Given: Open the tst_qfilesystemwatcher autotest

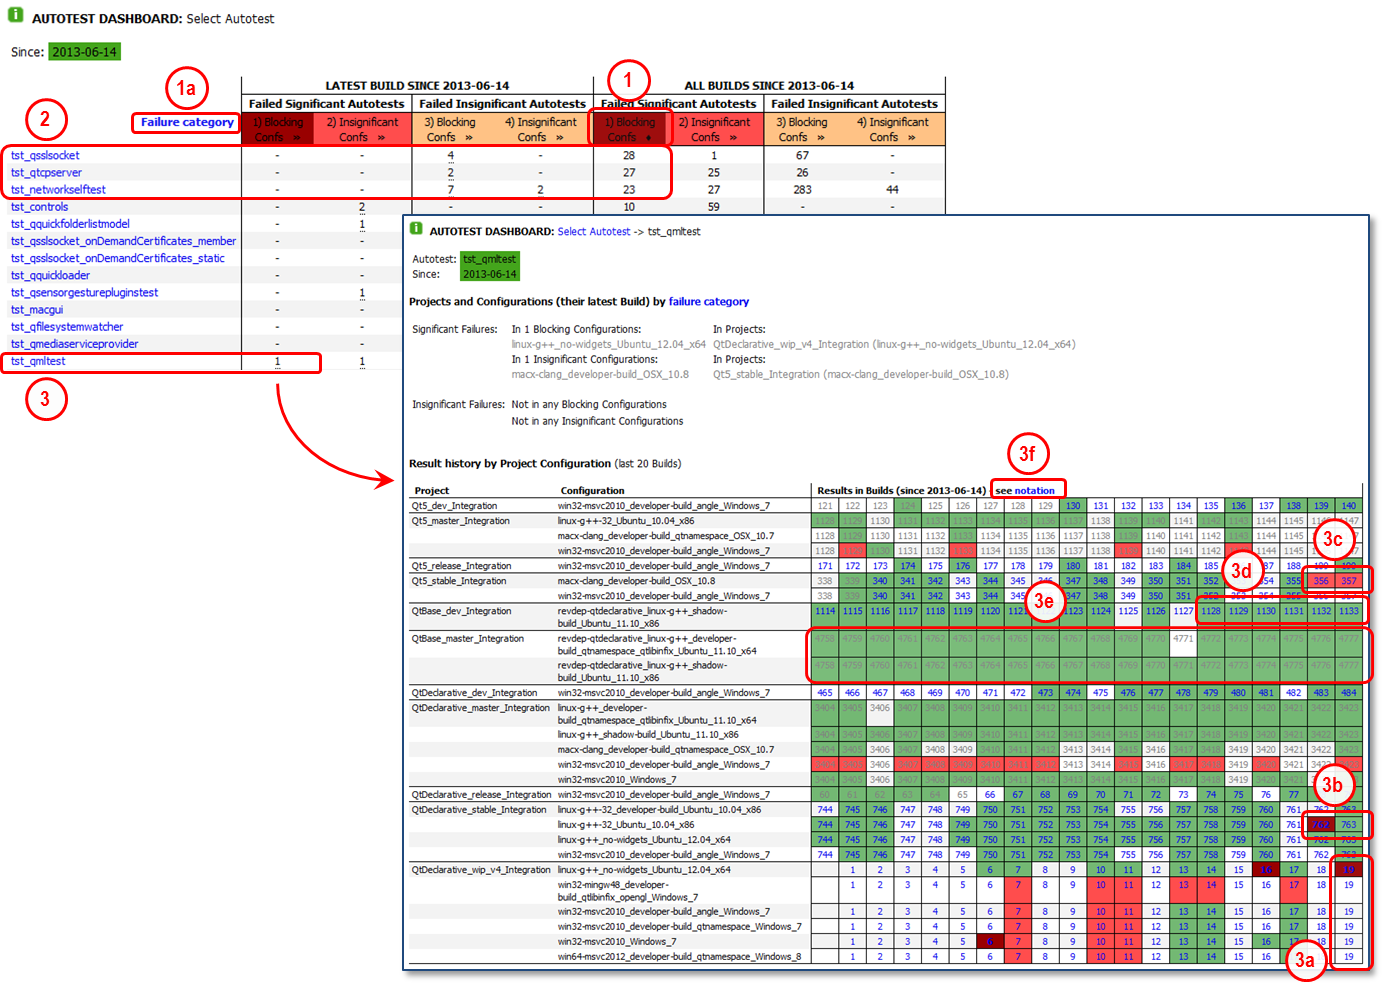Looking at the screenshot, I should coord(67,327).
